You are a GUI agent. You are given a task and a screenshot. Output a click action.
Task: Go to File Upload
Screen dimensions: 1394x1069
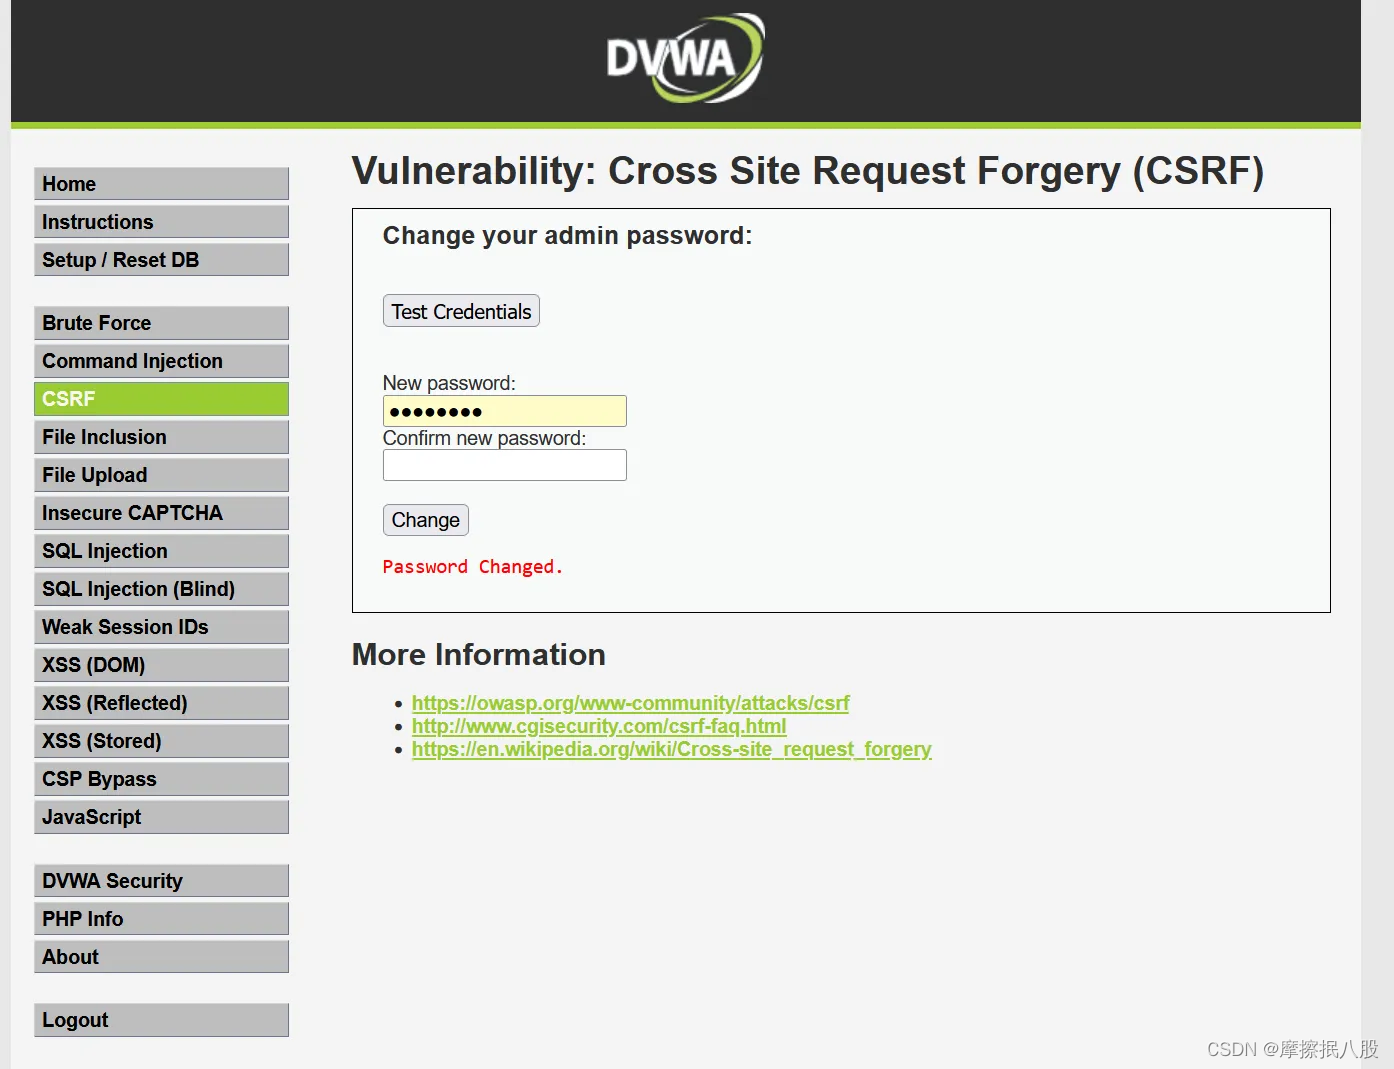(x=160, y=474)
